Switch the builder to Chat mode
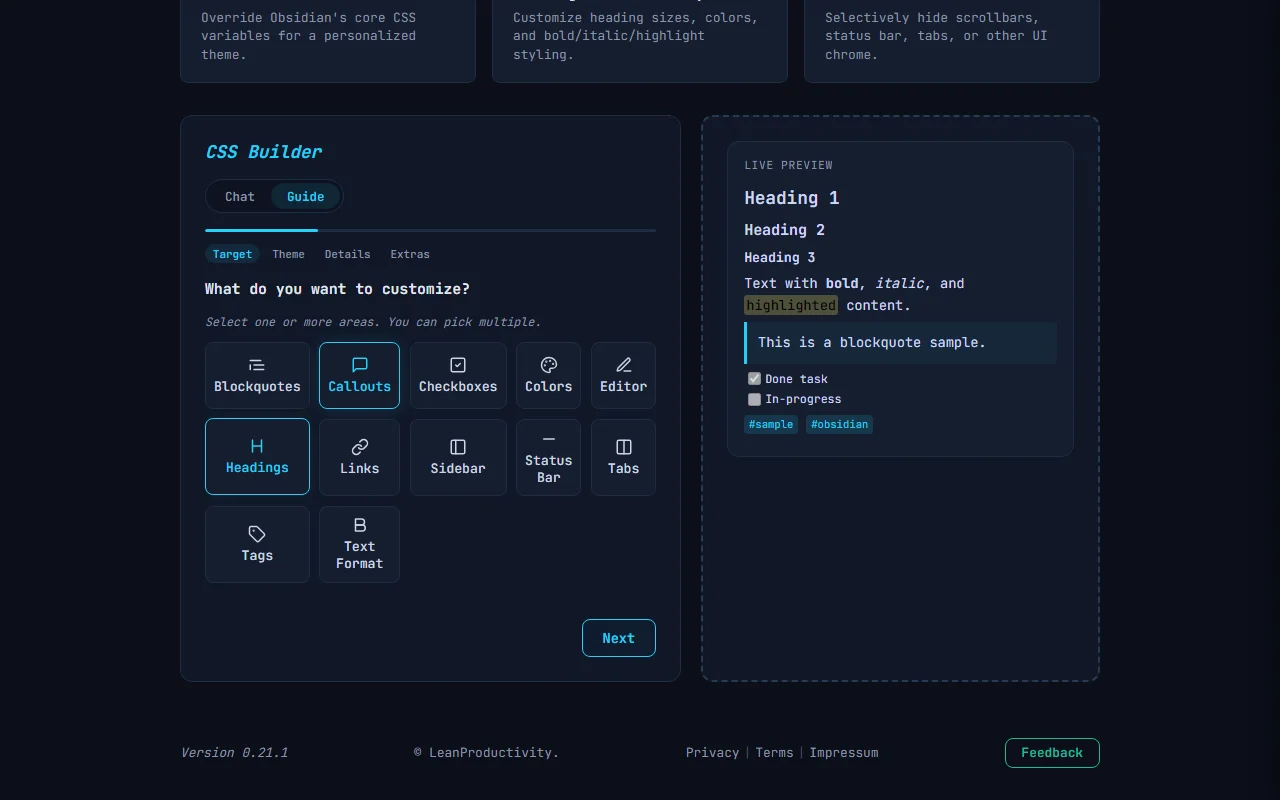 239,196
